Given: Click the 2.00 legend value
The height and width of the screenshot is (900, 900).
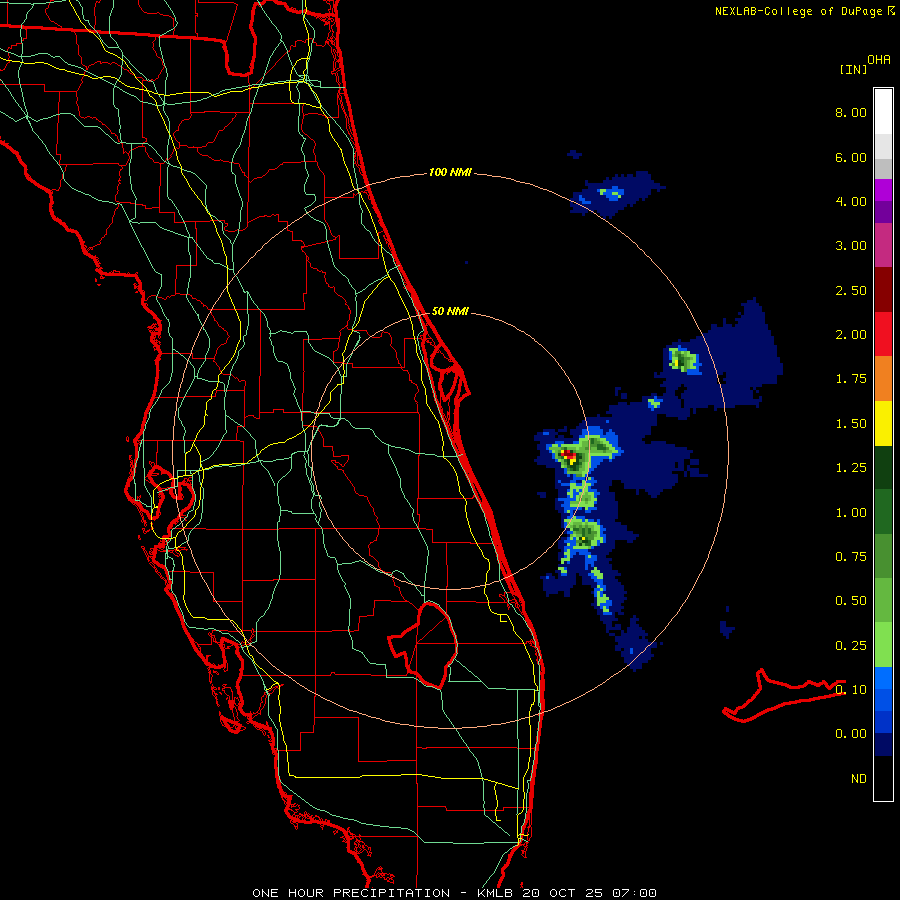Looking at the screenshot, I should click(x=851, y=335).
